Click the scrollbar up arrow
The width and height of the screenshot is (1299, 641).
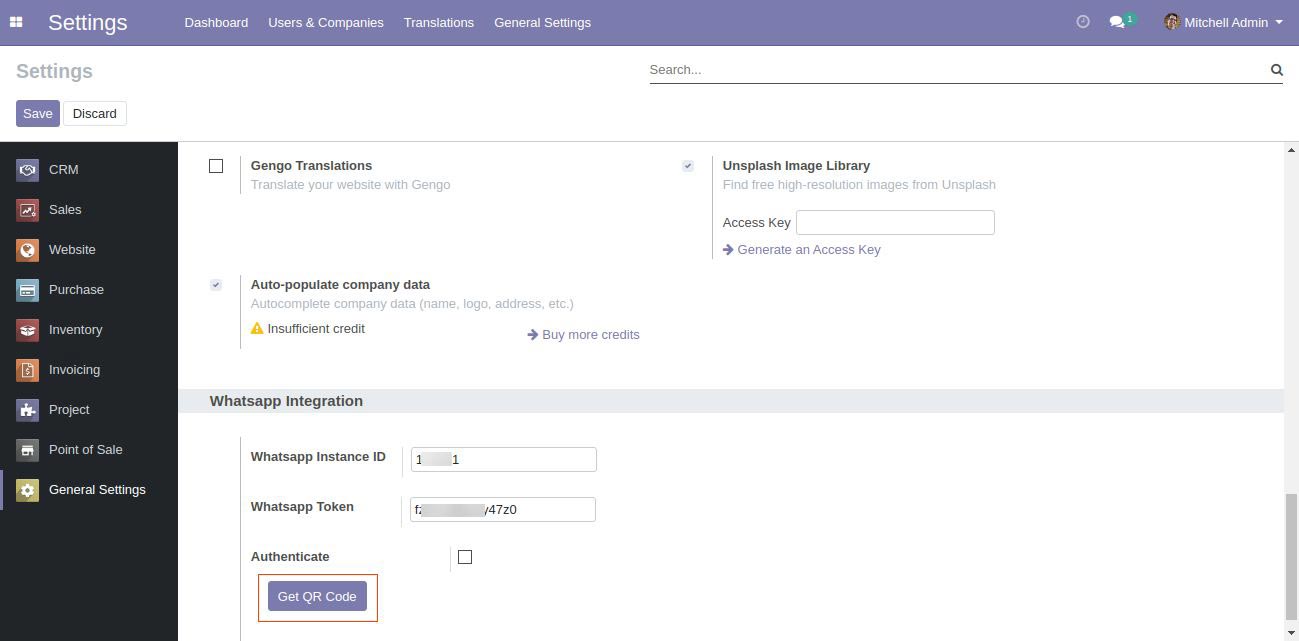tap(1291, 150)
